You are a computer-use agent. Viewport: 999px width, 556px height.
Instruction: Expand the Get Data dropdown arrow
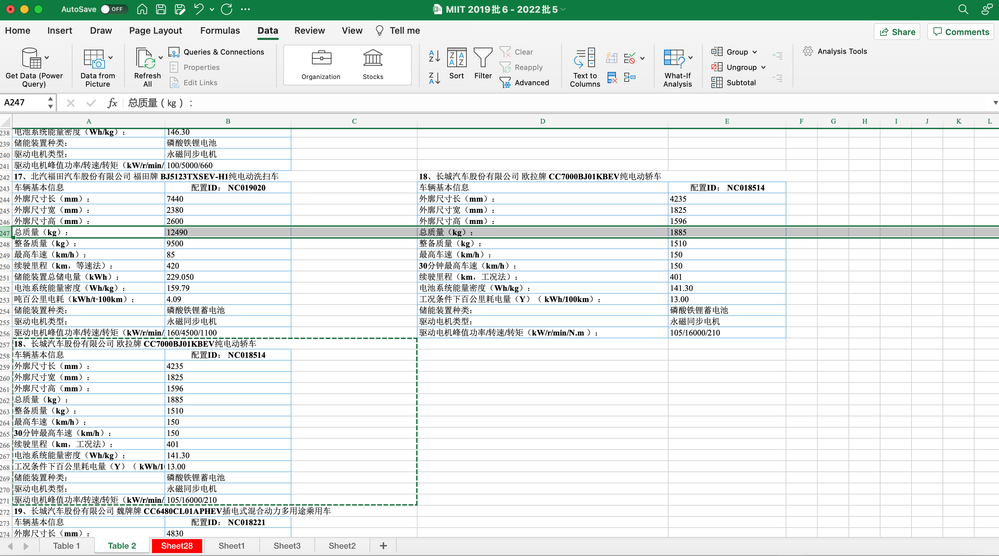47,58
